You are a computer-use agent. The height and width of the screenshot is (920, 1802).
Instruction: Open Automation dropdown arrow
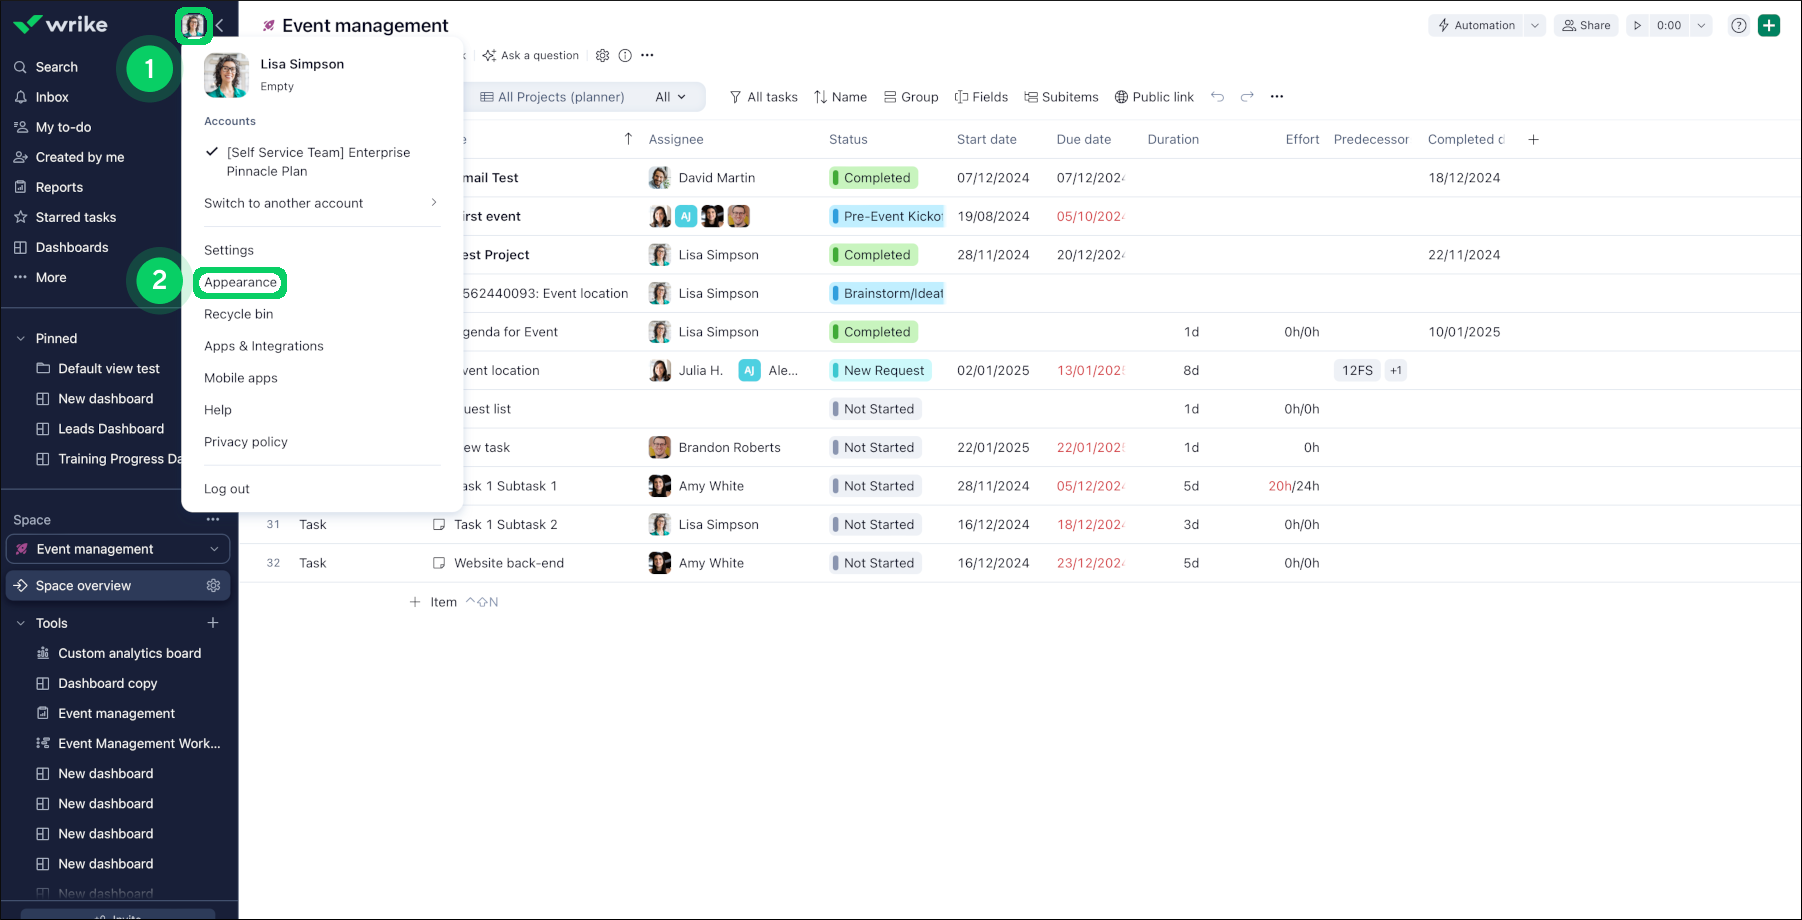pyautogui.click(x=1535, y=26)
